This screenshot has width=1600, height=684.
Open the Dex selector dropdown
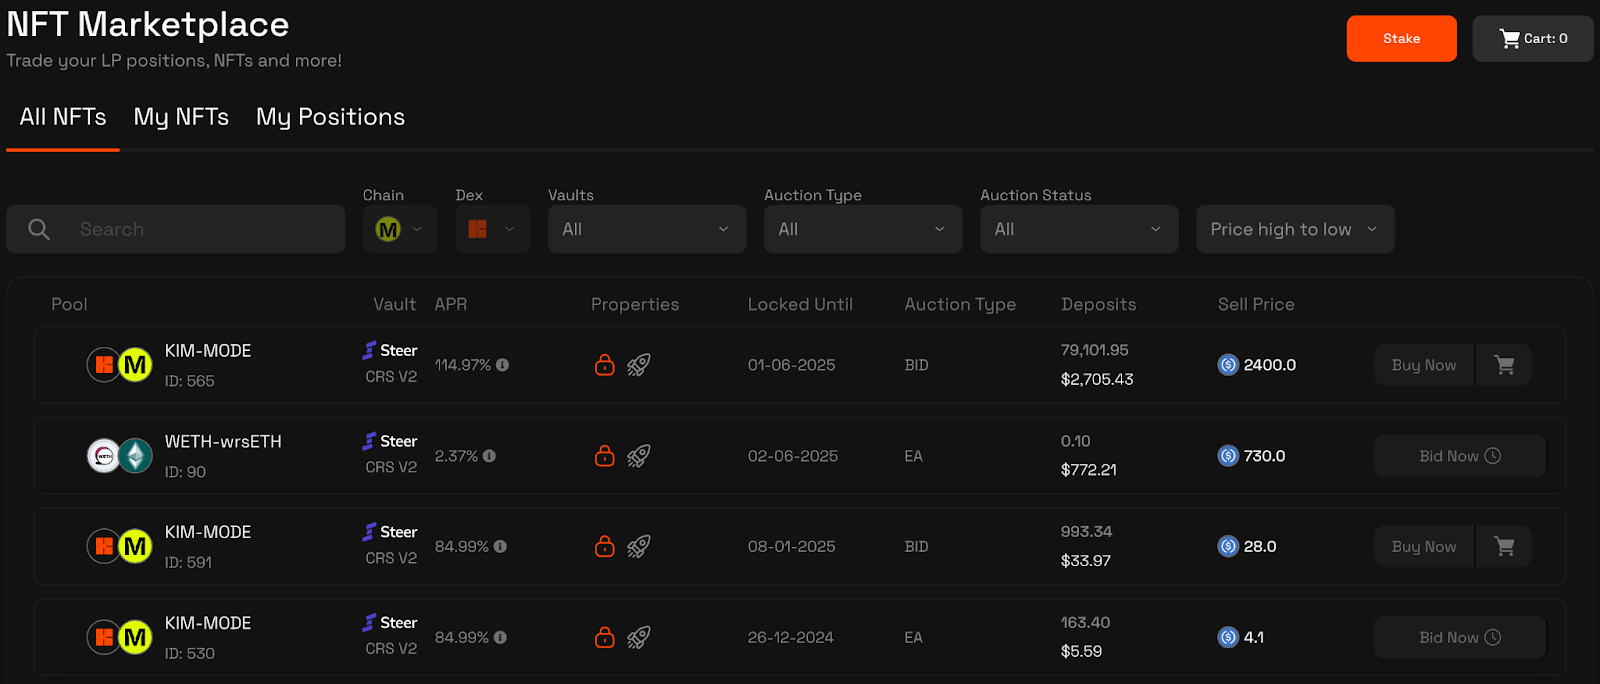[492, 229]
